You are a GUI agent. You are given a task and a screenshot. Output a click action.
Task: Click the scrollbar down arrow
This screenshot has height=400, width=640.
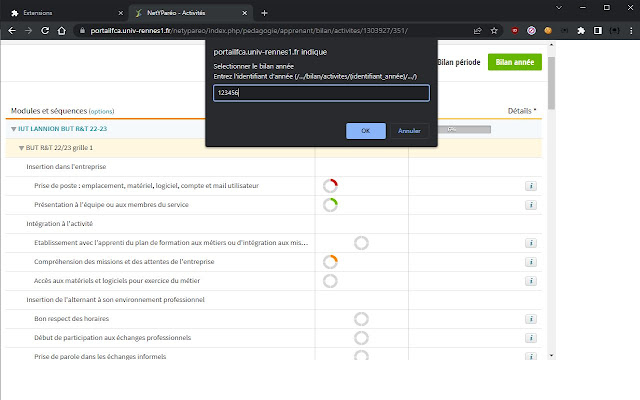[551, 356]
